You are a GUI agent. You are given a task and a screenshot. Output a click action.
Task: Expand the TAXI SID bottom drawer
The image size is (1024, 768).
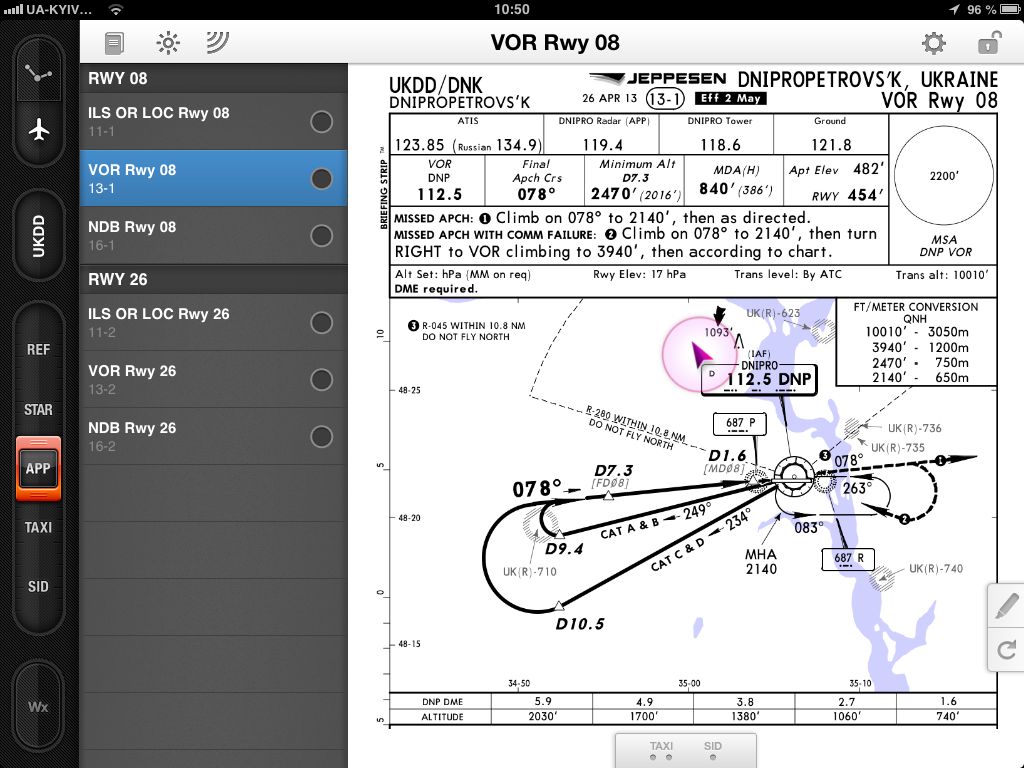[685, 750]
